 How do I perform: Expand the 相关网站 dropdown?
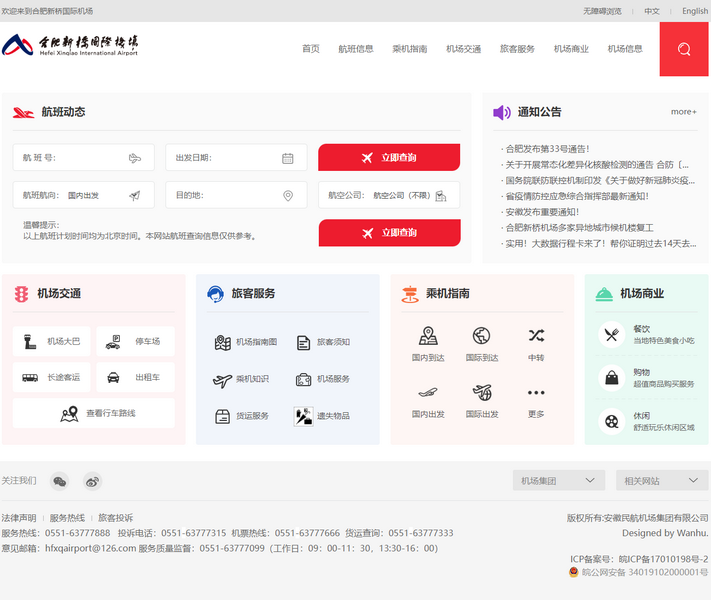pyautogui.click(x=661, y=481)
